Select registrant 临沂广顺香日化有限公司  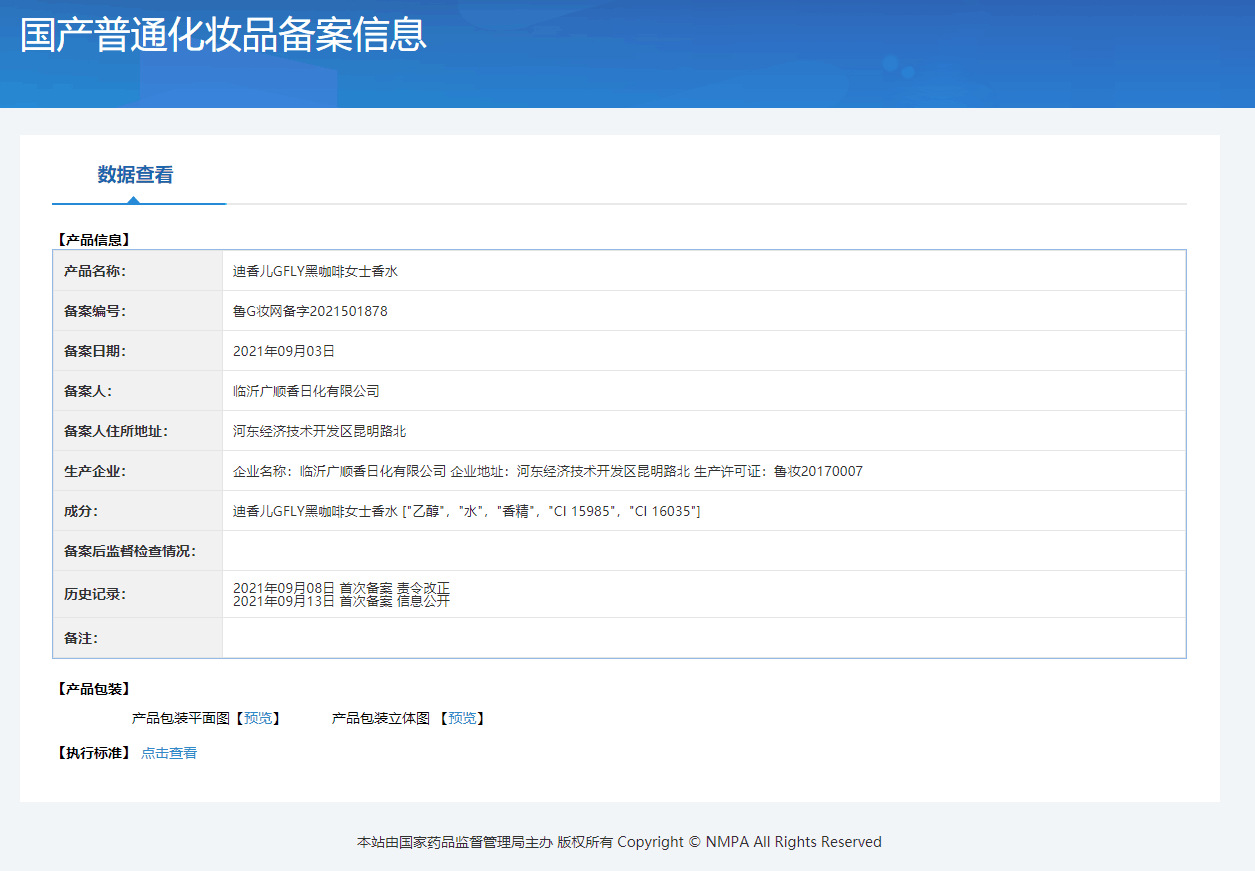[x=306, y=391]
